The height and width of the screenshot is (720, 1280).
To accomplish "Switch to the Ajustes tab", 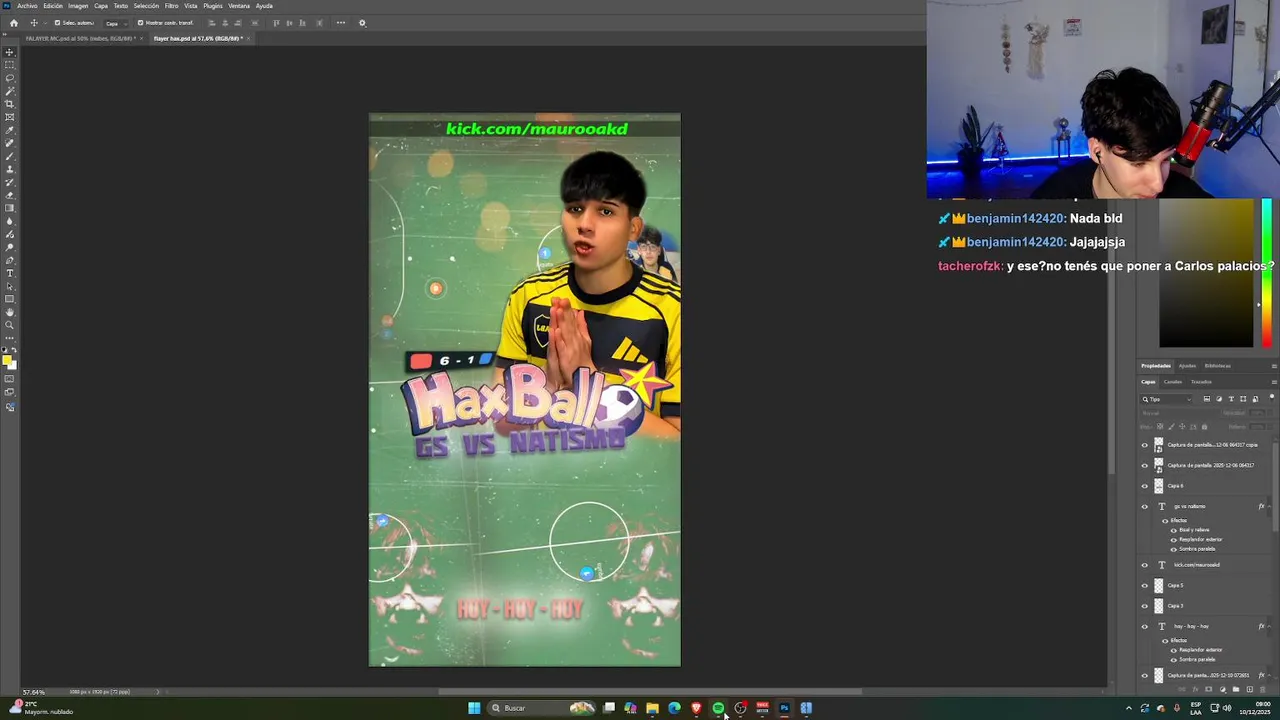I will point(1187,366).
